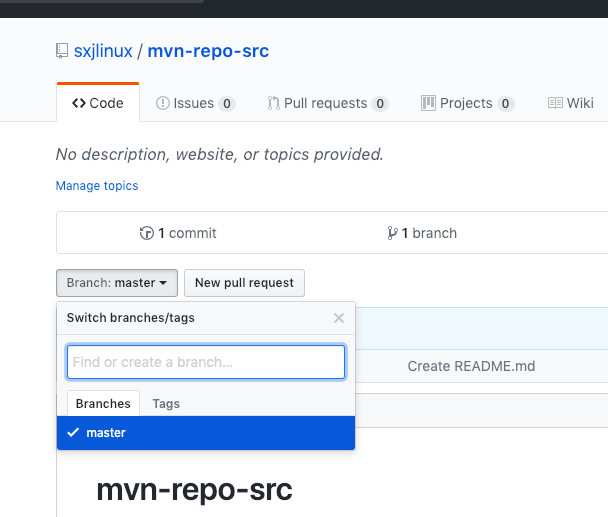Click the Pull requests merge icon

[x=273, y=103]
